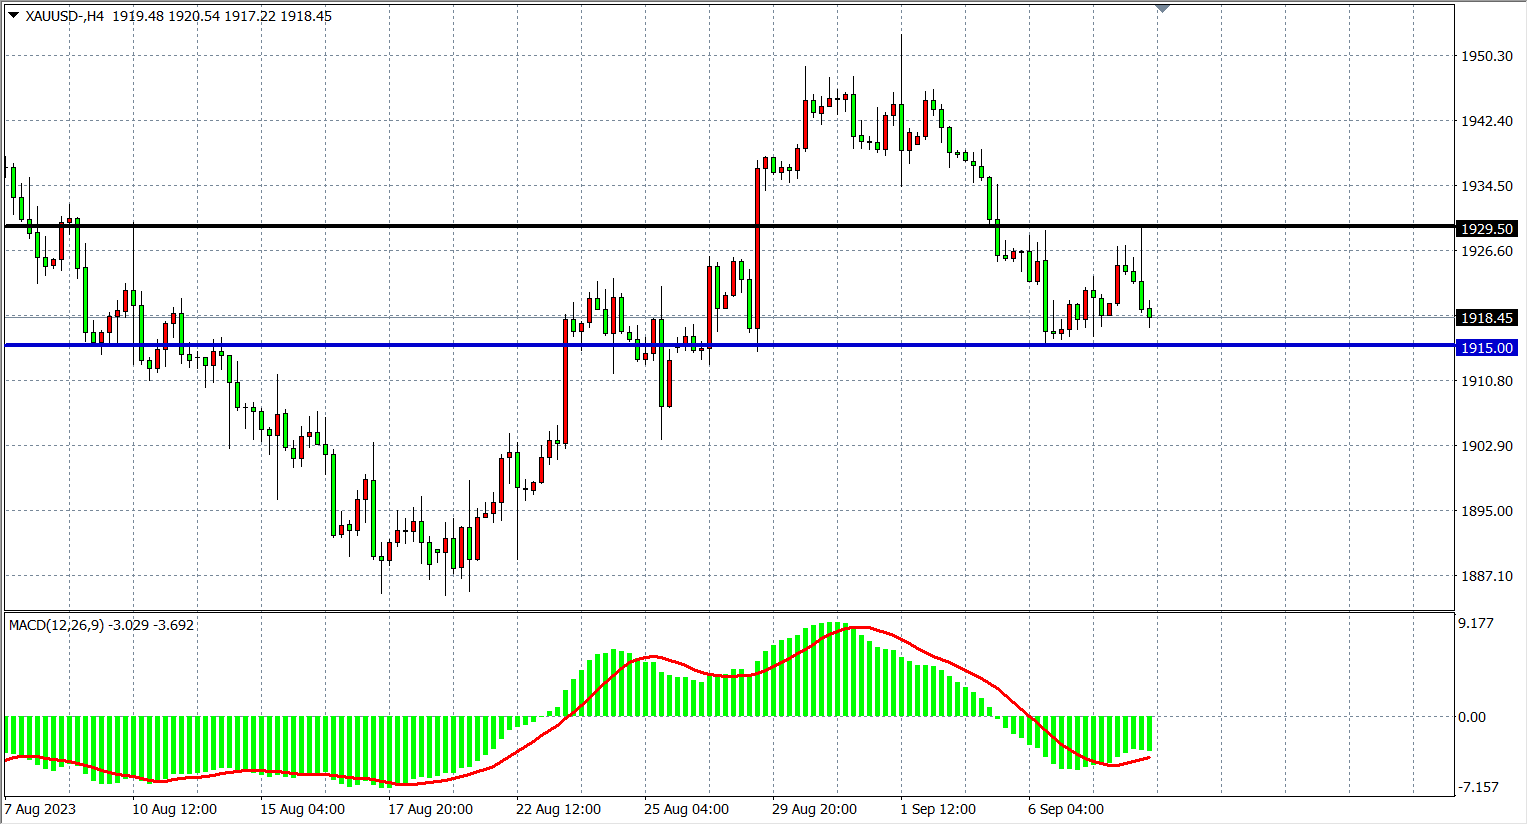The width and height of the screenshot is (1528, 825).
Task: Click the 6 Sep 04:00 time label
Action: pos(1066,809)
